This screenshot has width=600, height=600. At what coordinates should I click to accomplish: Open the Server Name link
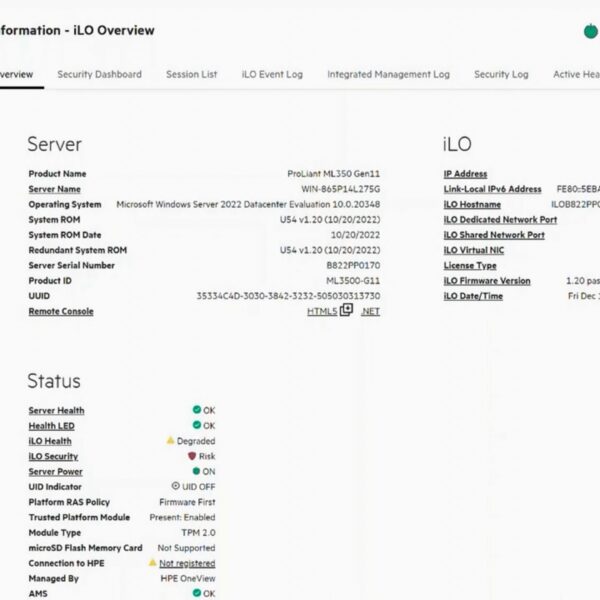54,189
